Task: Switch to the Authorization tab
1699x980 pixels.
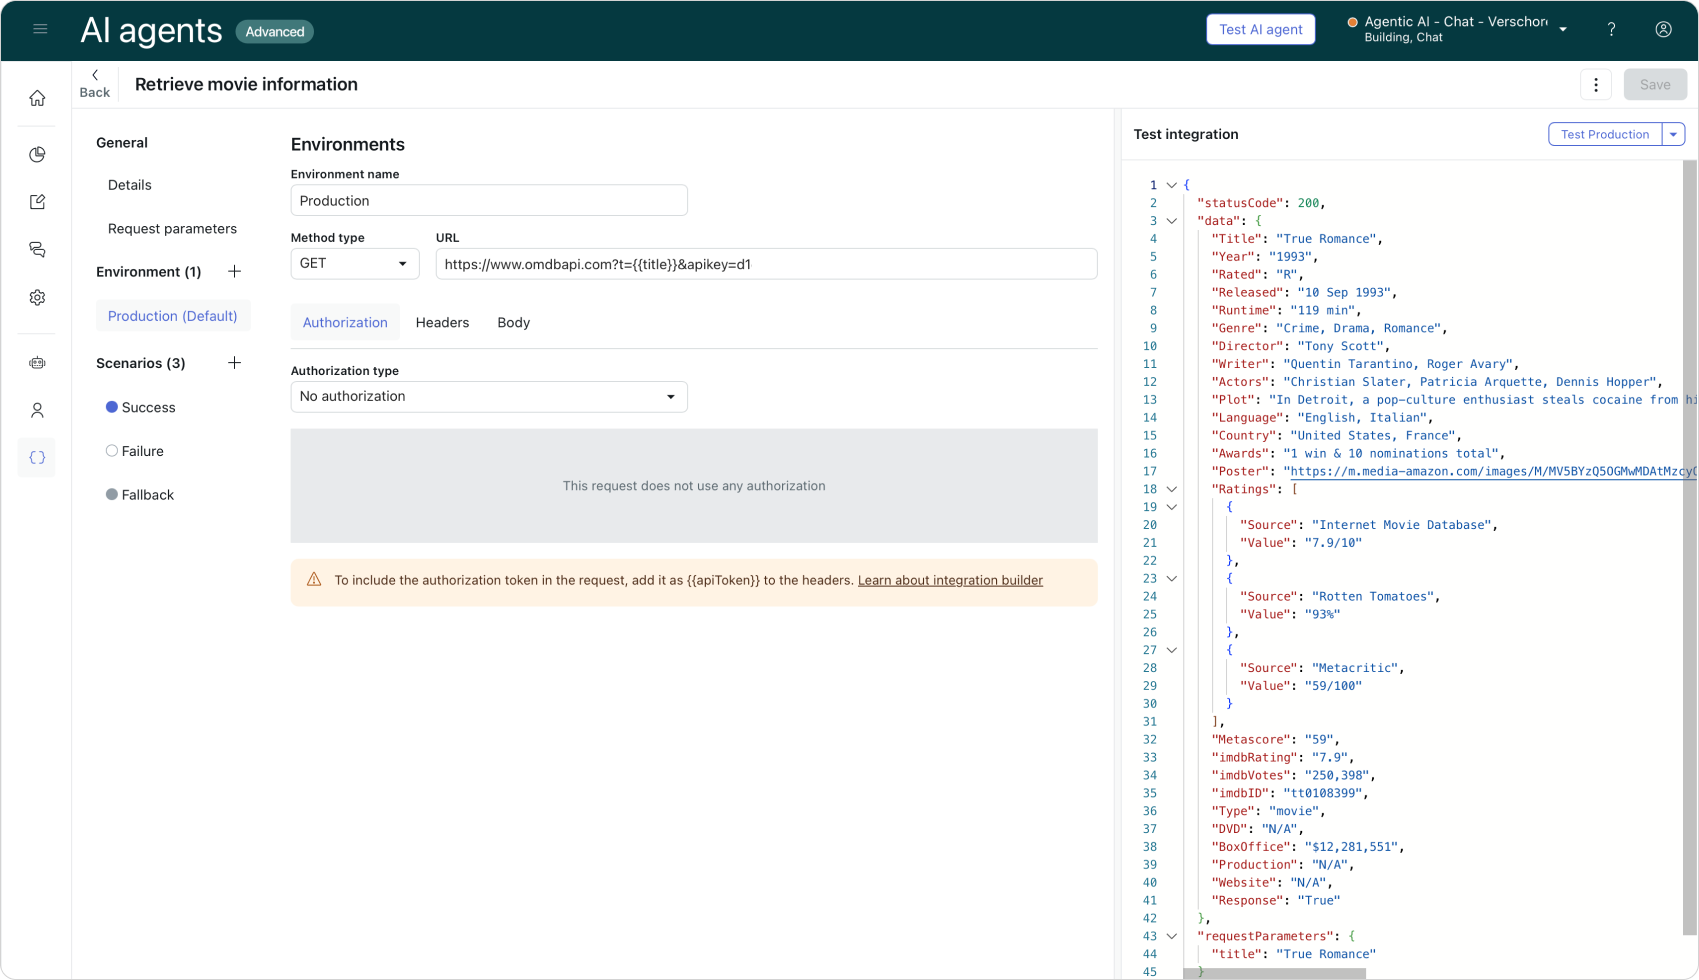Action: (345, 322)
